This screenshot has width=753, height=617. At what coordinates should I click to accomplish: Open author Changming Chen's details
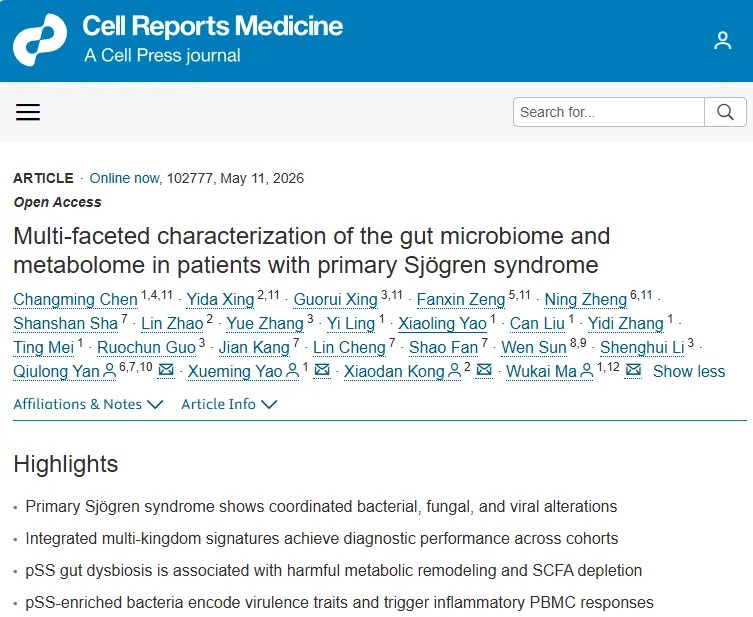(75, 299)
